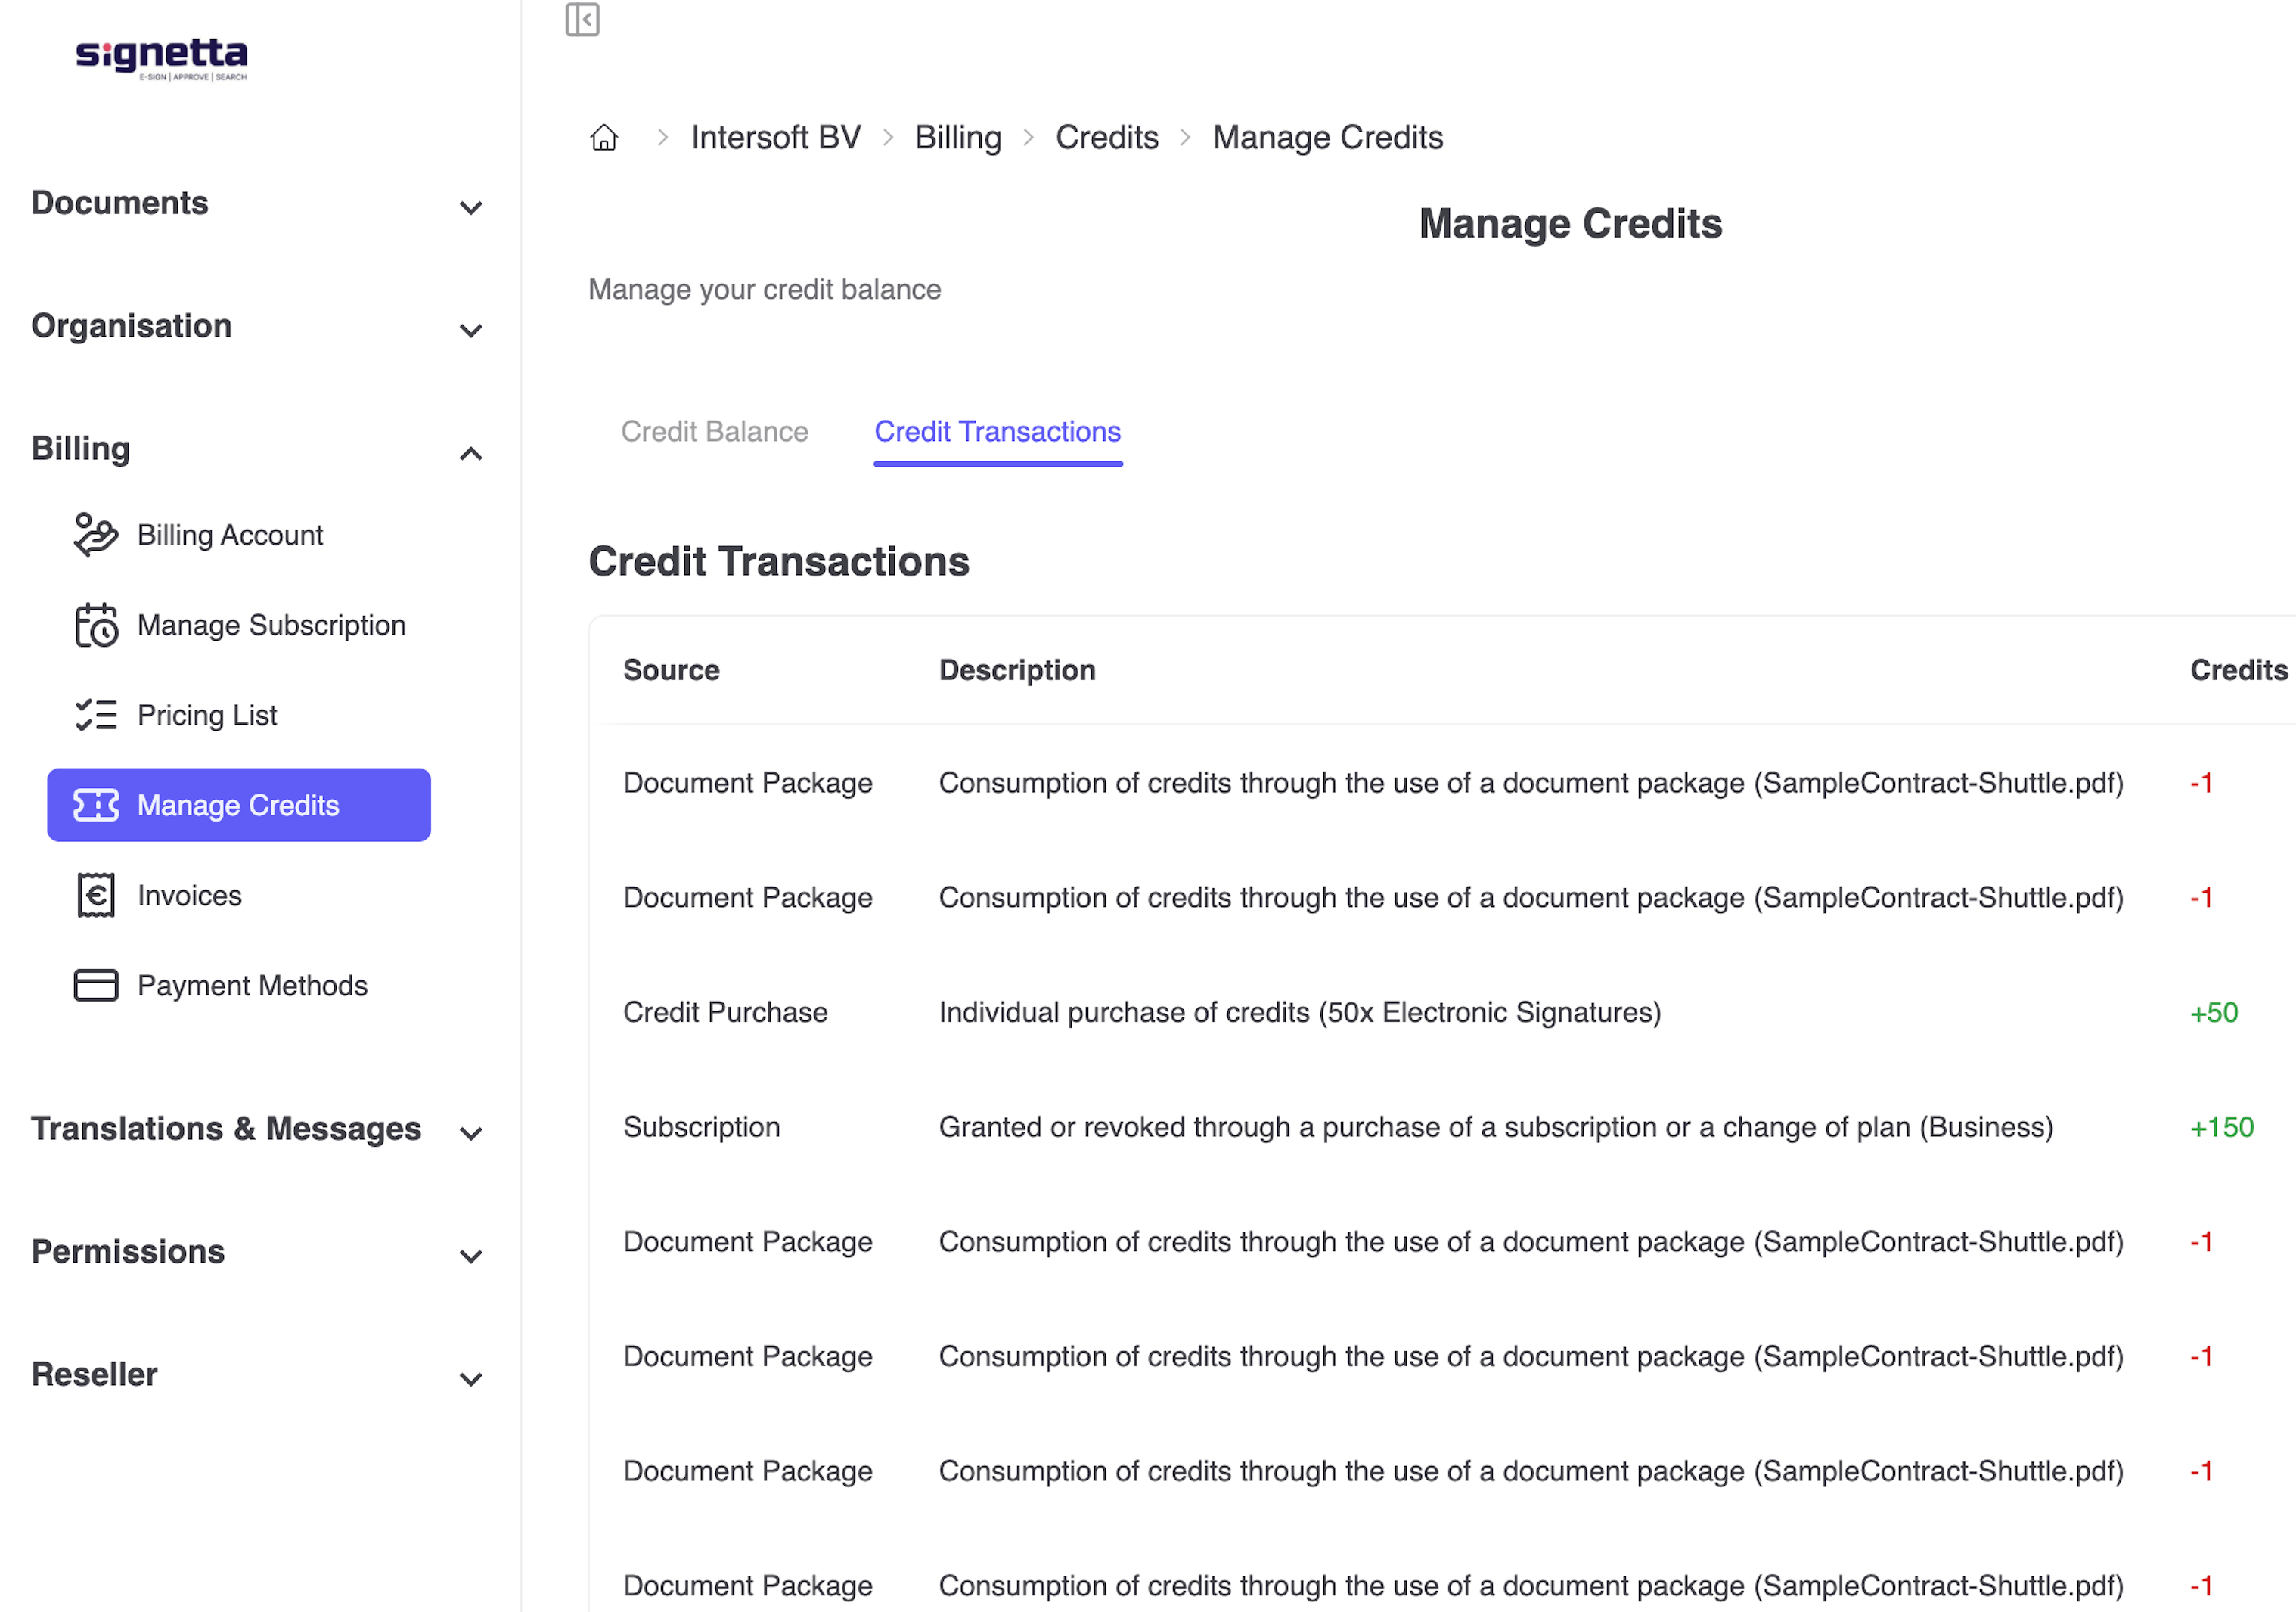The height and width of the screenshot is (1612, 2296).
Task: Click the Payment Methods card icon
Action: click(x=96, y=985)
